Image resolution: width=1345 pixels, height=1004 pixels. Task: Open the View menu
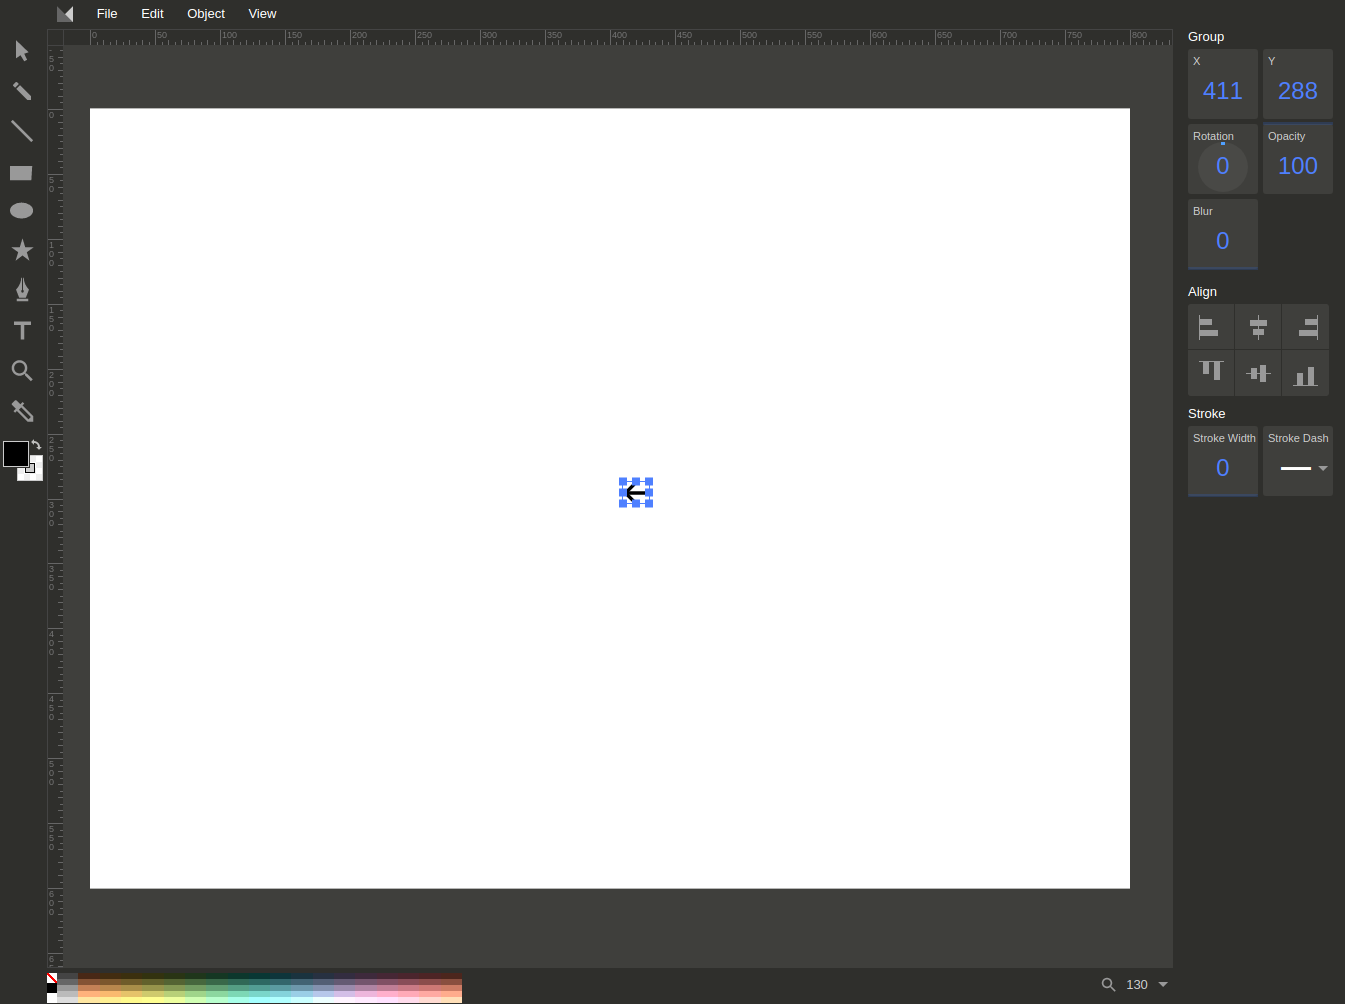262,13
